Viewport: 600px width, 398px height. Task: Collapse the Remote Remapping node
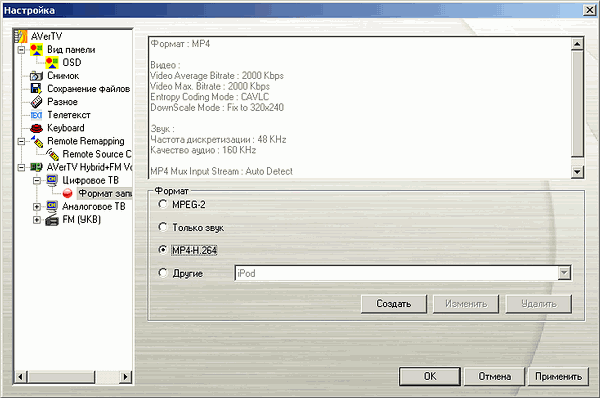(x=21, y=141)
